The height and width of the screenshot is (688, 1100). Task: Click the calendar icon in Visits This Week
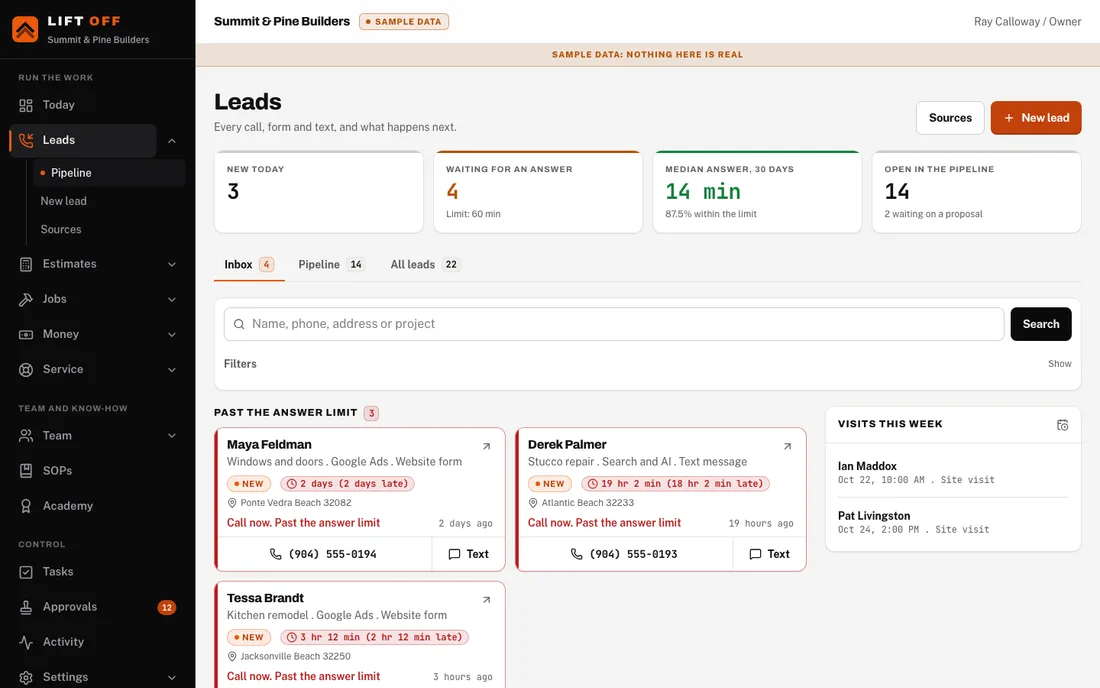[1062, 425]
